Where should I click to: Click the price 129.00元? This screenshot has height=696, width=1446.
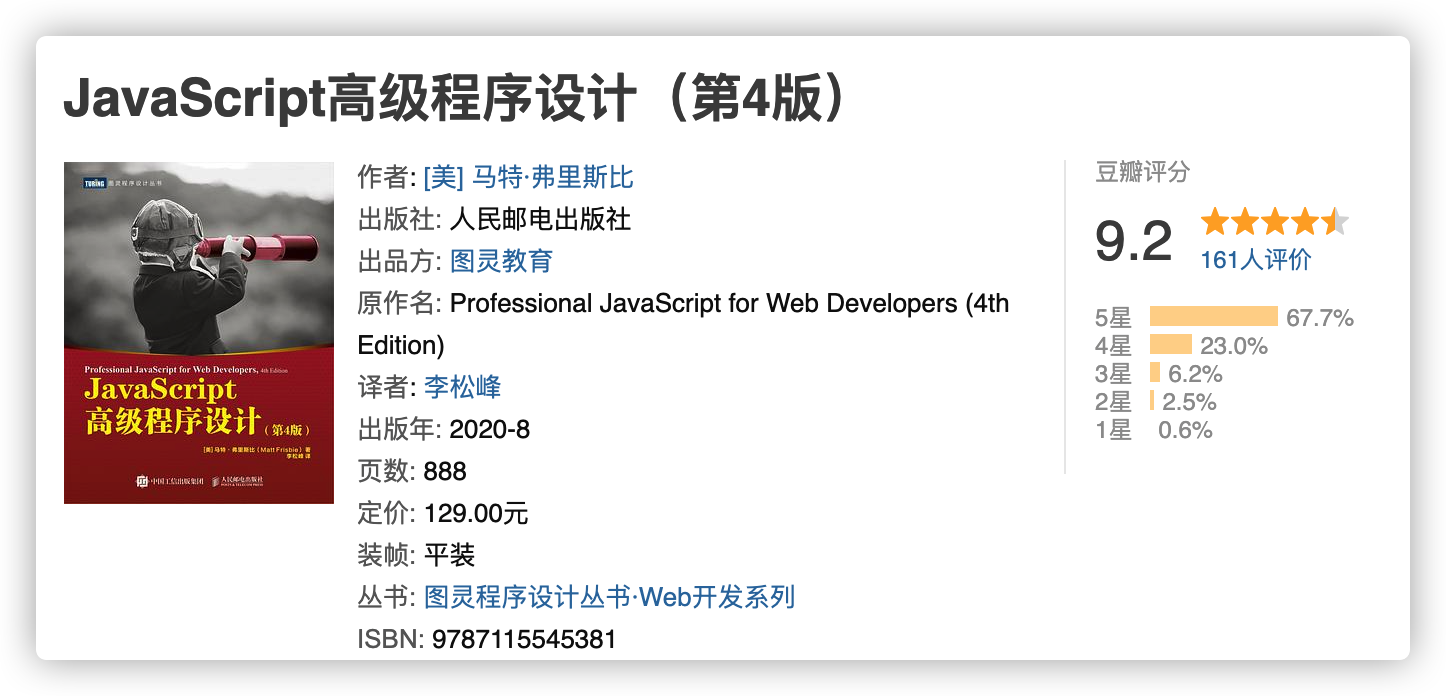pyautogui.click(x=476, y=513)
